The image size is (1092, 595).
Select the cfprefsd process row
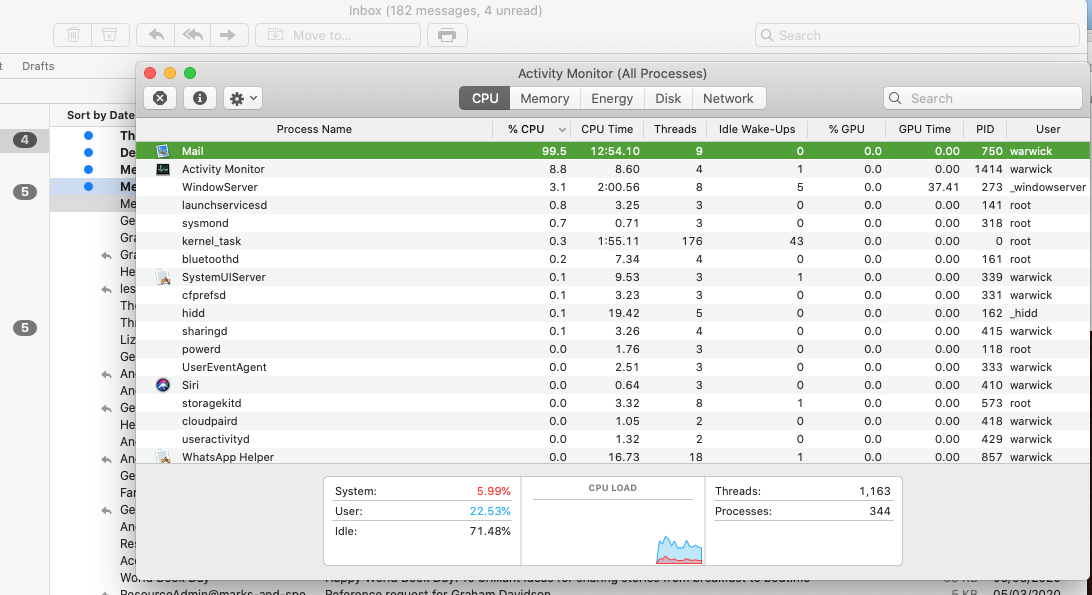613,295
